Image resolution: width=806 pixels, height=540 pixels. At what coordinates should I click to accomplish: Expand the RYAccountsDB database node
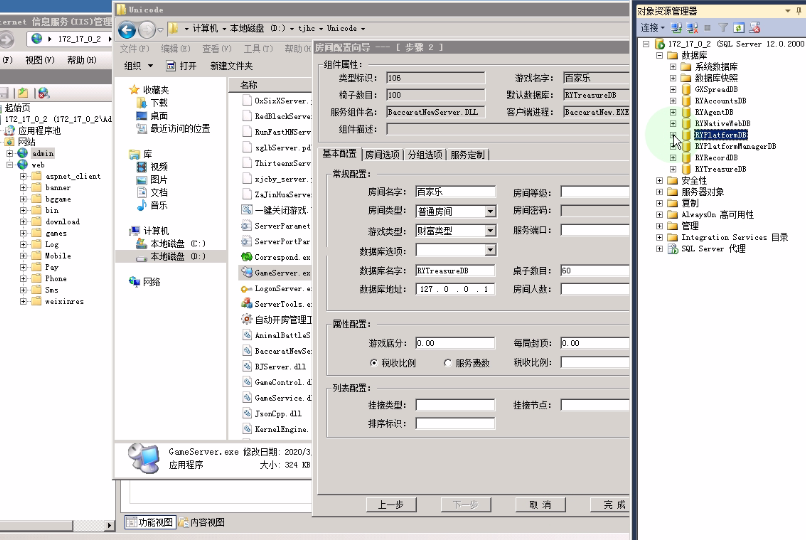point(673,101)
